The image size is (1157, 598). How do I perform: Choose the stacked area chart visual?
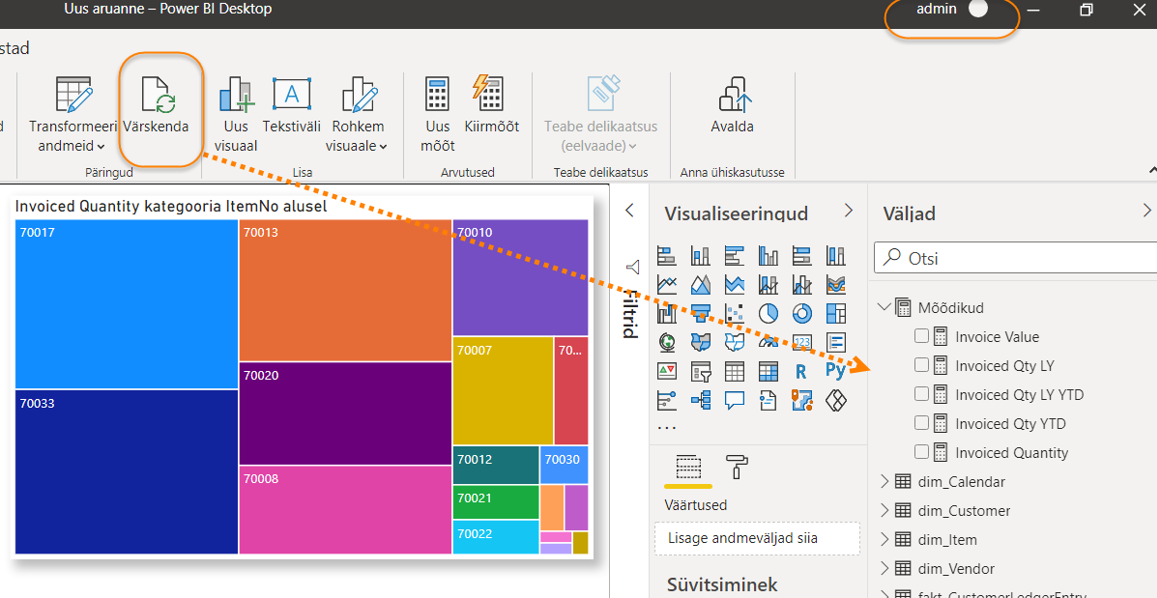(x=734, y=284)
